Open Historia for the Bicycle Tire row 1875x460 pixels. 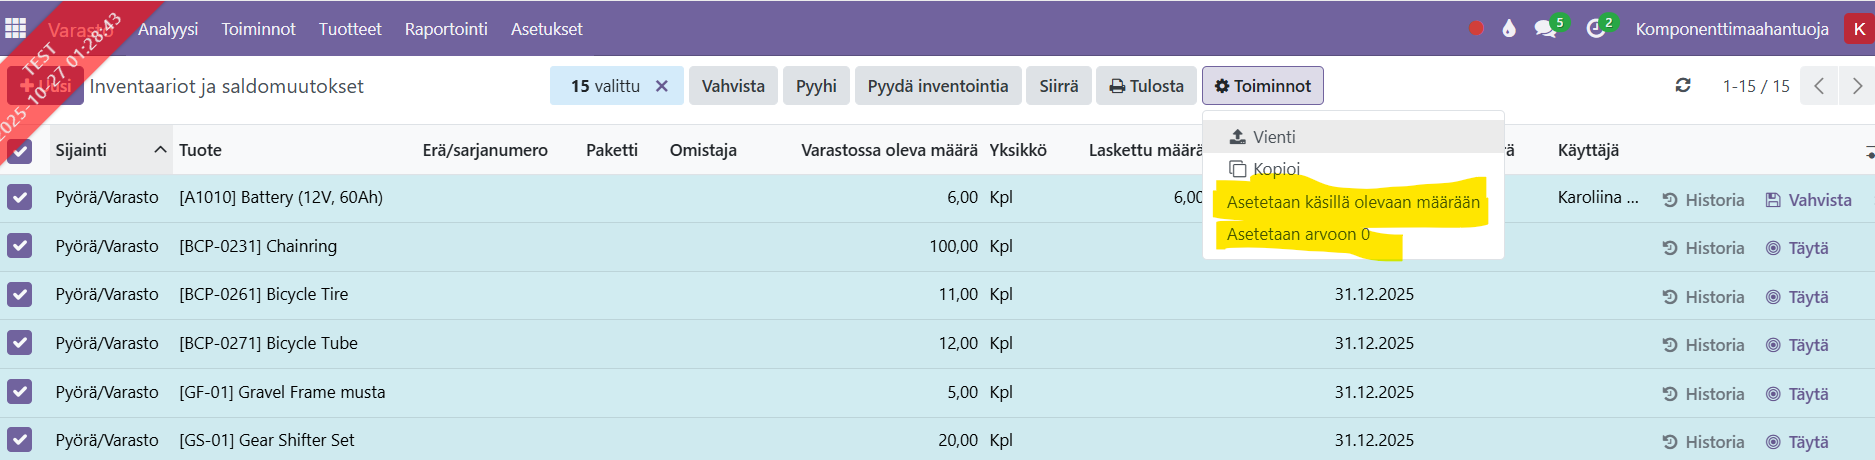(1704, 297)
